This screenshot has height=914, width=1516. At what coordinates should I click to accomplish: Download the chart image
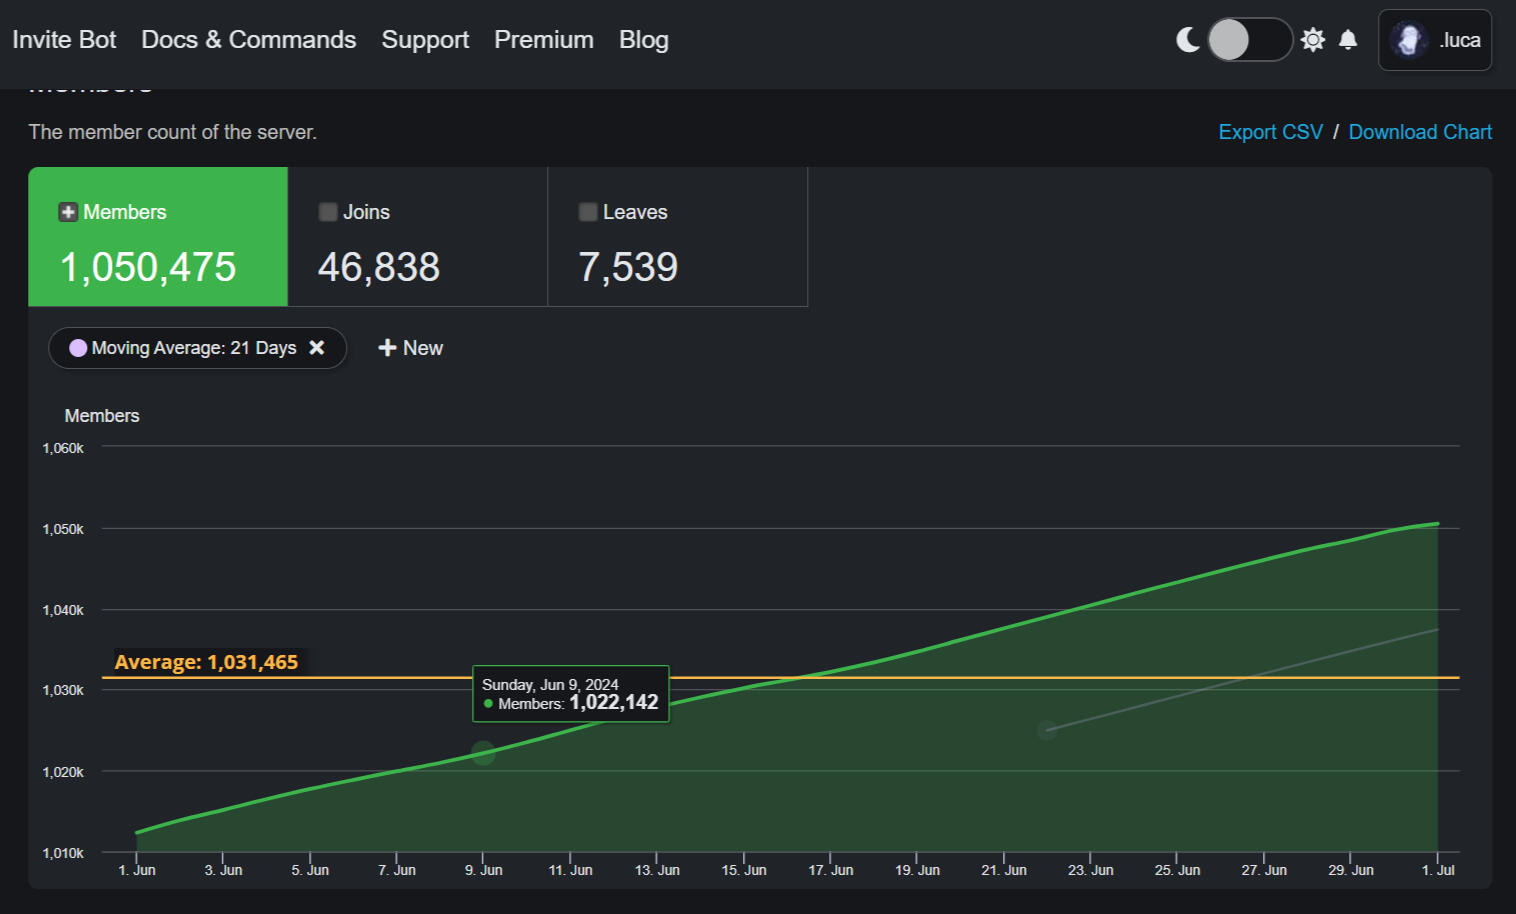click(x=1420, y=132)
